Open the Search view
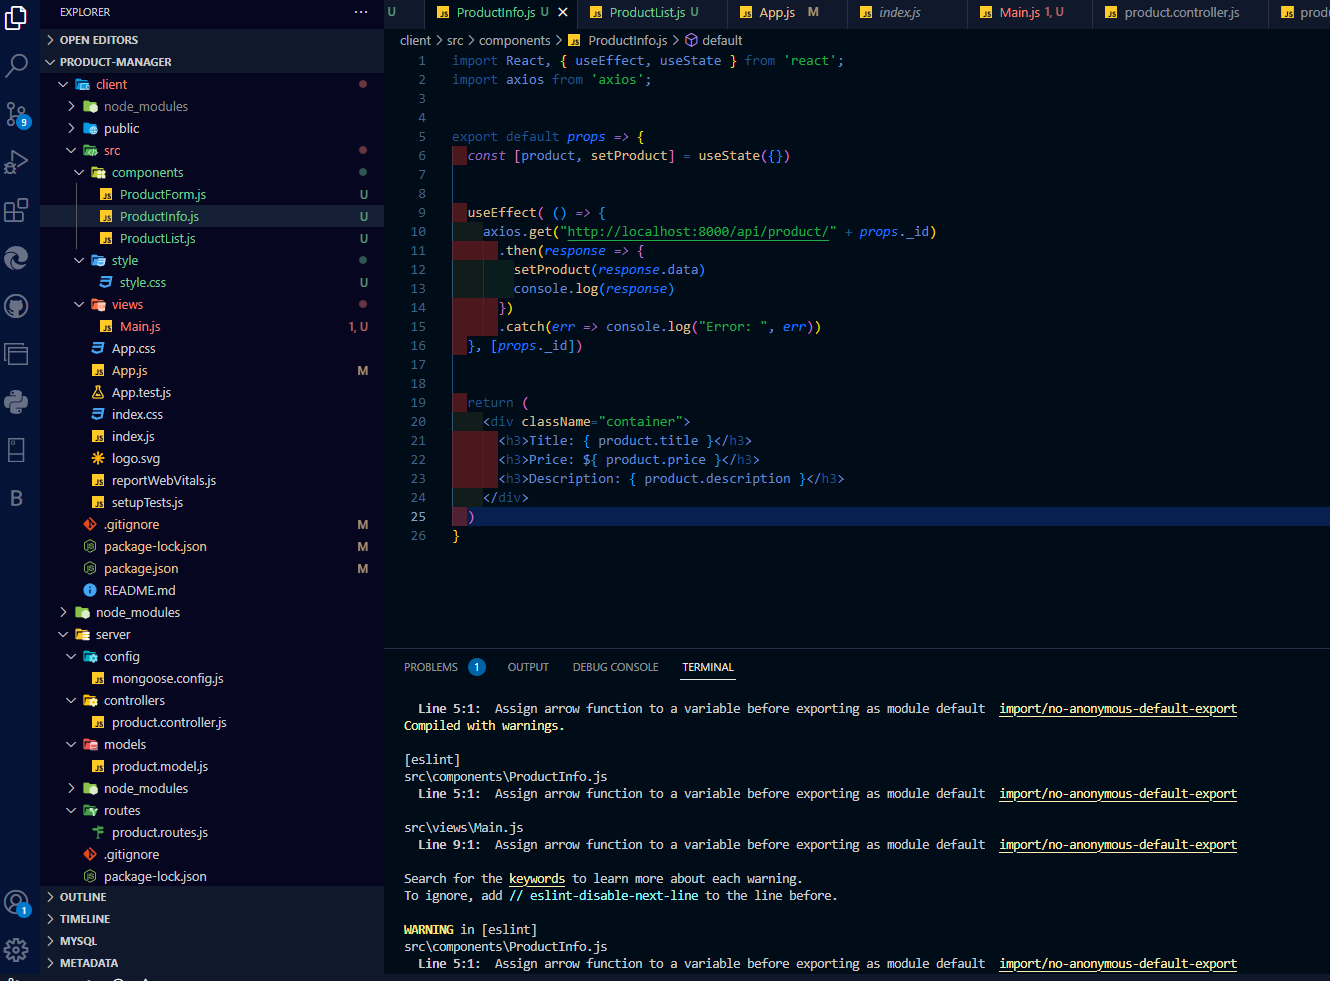Viewport: 1330px width, 981px height. (16, 64)
